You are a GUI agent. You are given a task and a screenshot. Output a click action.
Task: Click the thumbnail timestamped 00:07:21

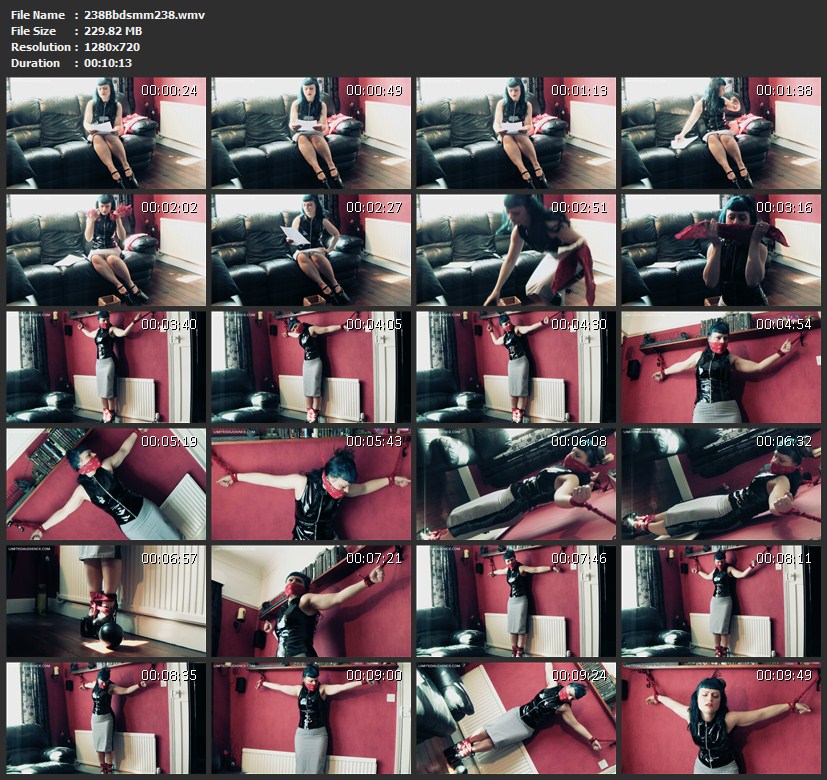(311, 601)
